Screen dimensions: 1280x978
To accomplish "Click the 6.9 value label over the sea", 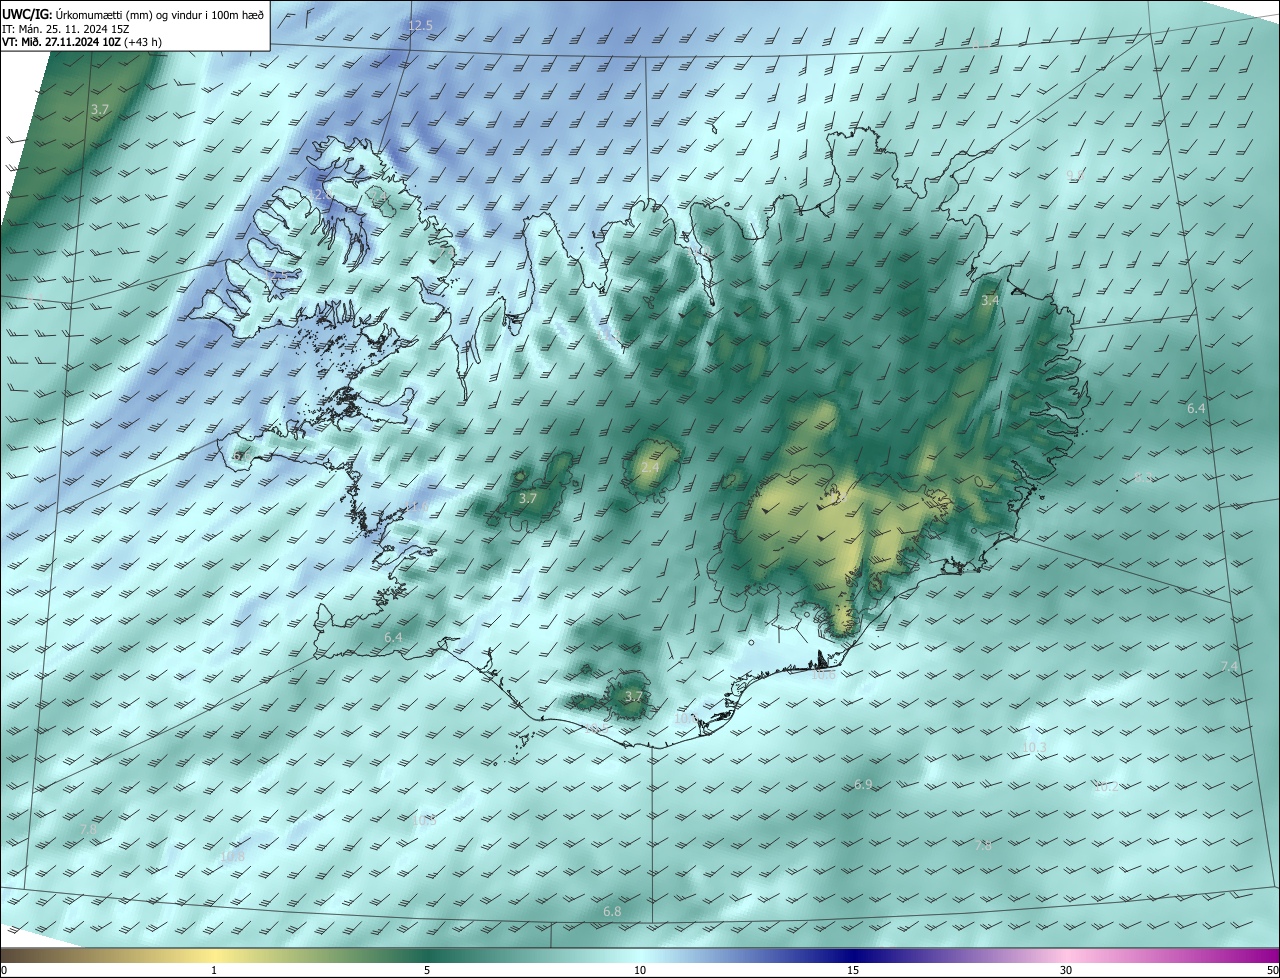I will coord(863,785).
